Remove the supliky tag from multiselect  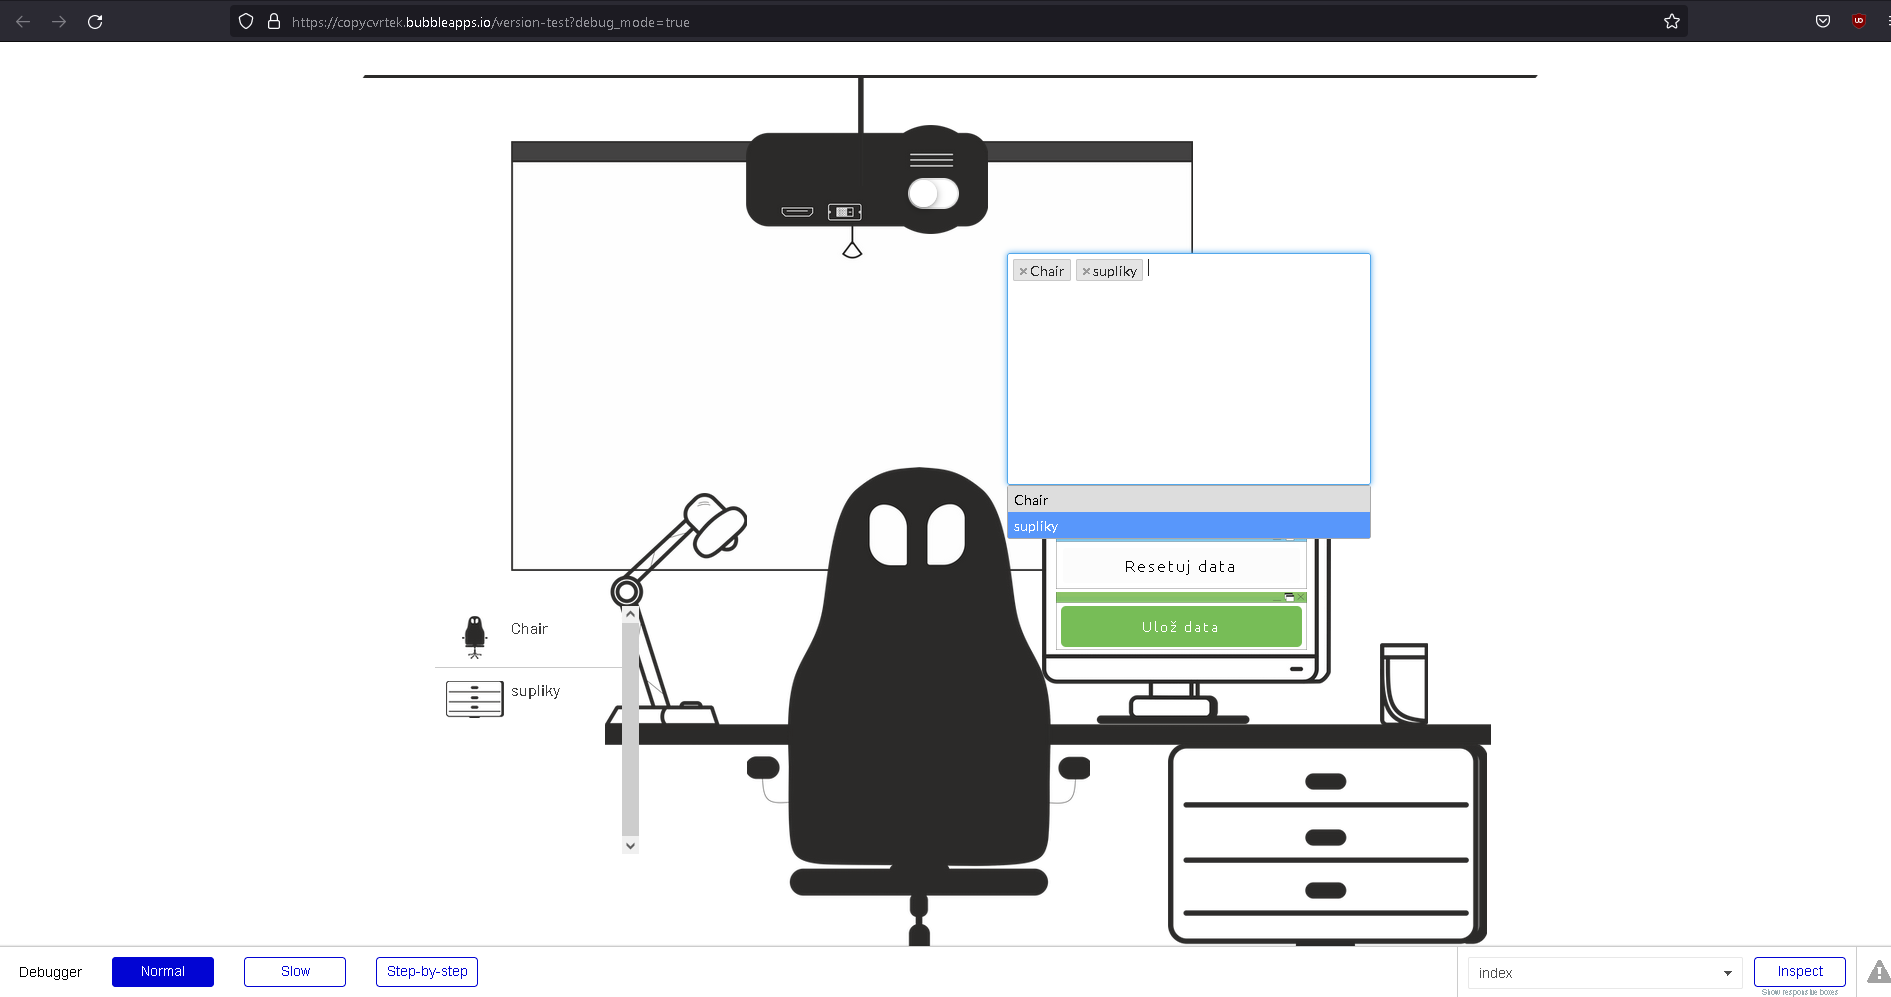pos(1086,272)
